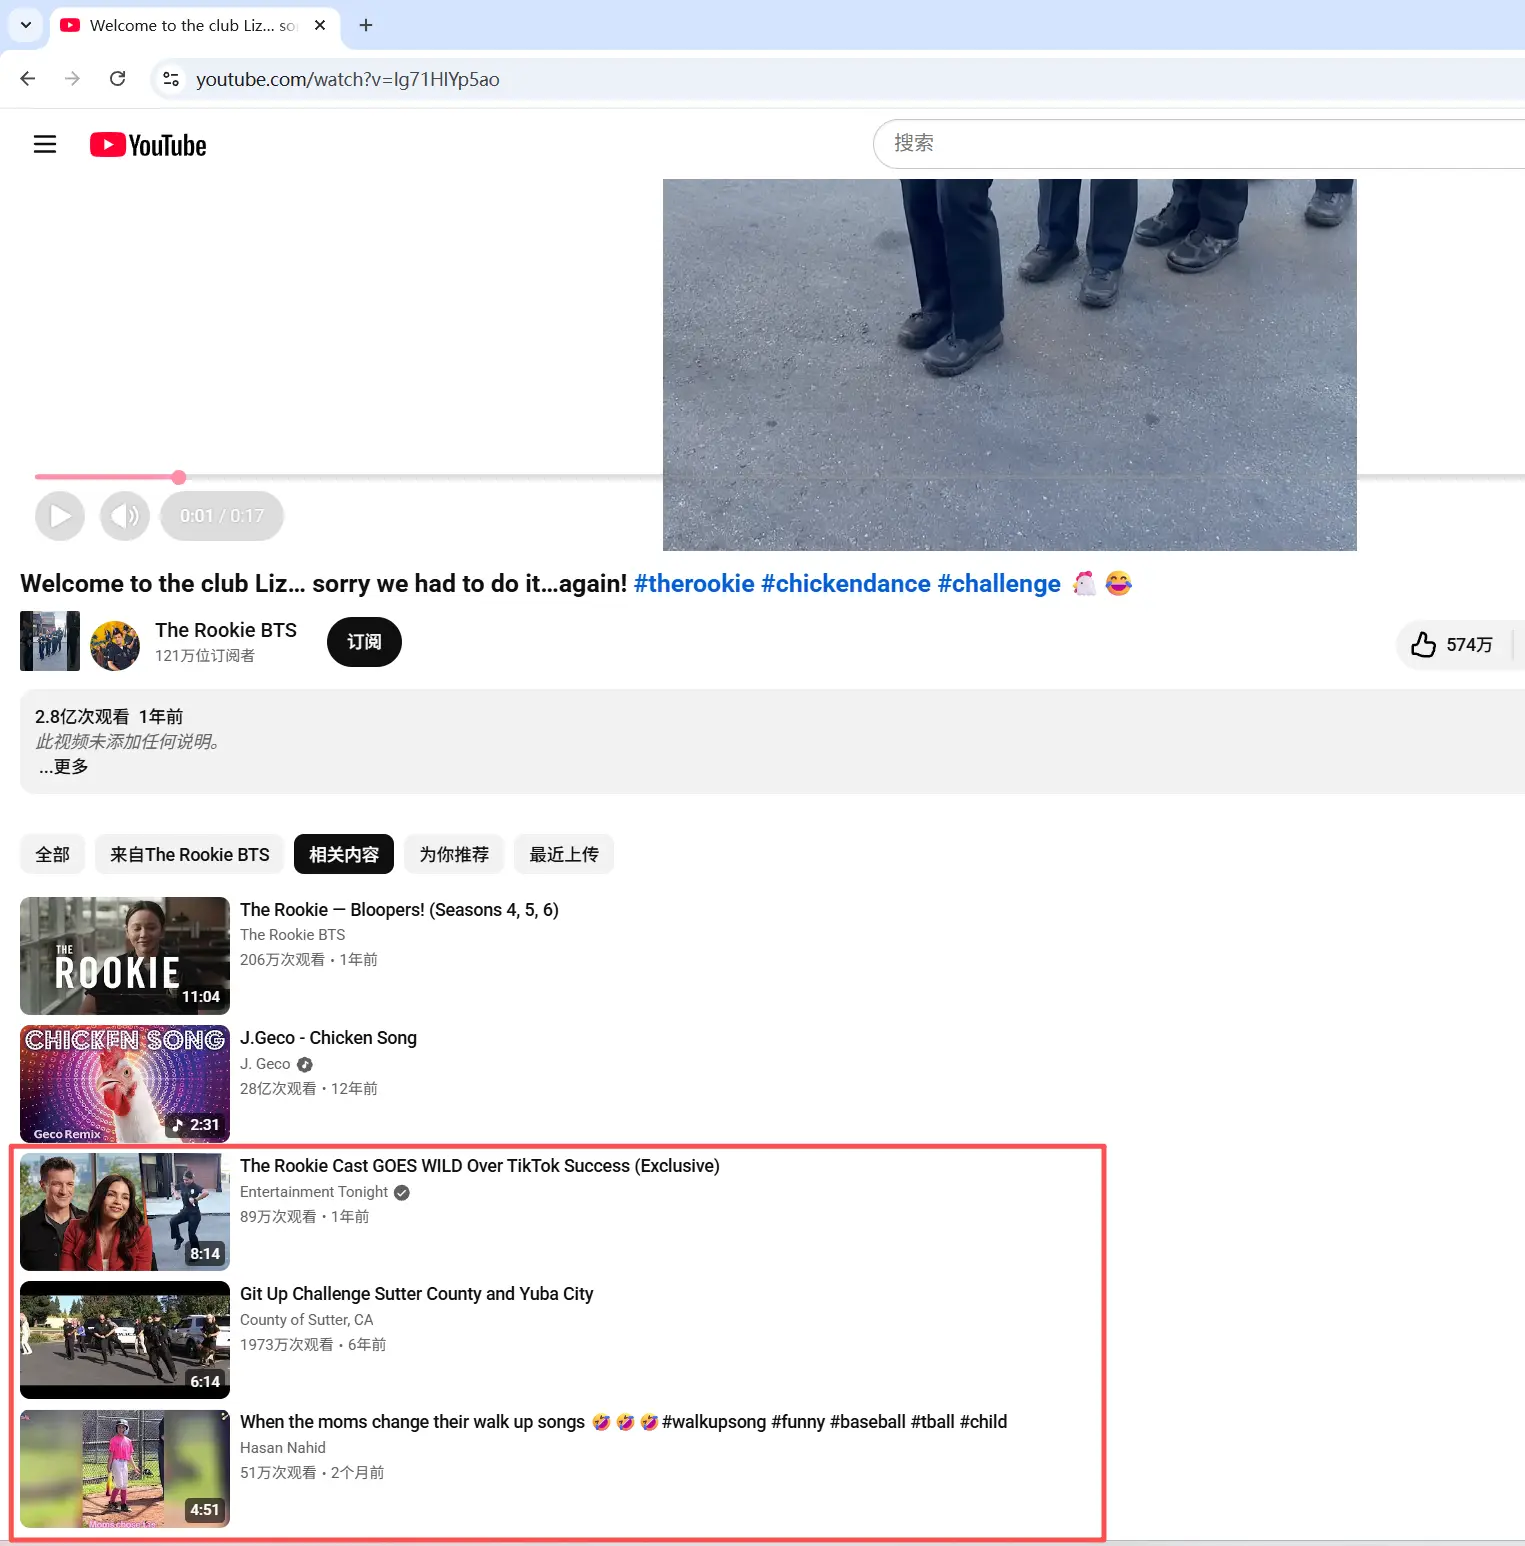This screenshot has height=1546, width=1525.
Task: Select the 最近上传 filter chip
Action: 564,855
